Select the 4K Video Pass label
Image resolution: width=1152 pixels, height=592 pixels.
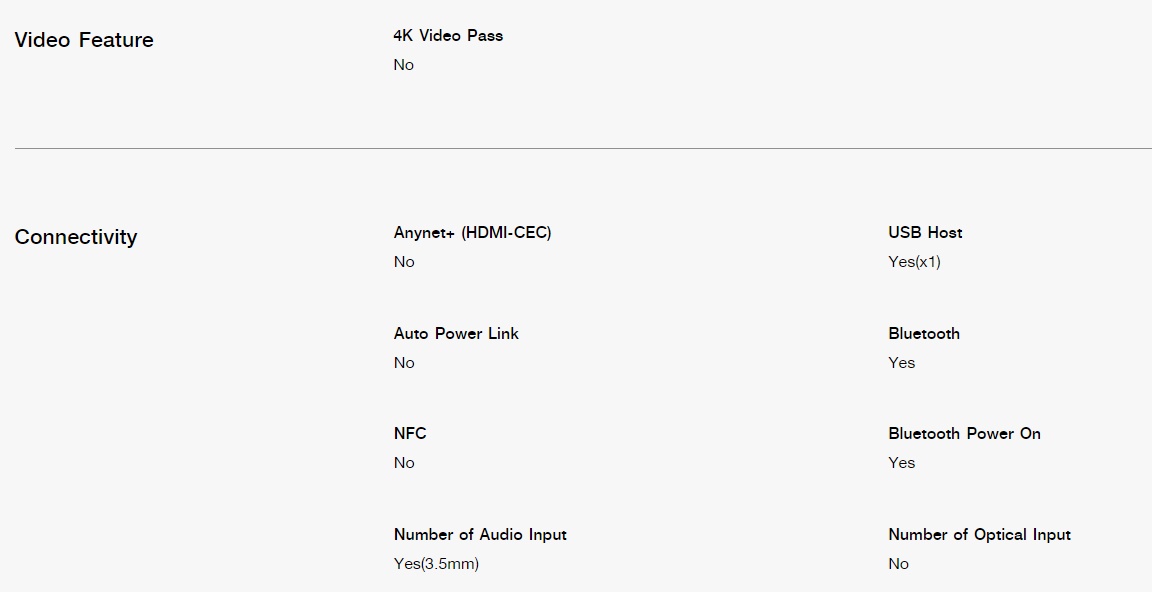[x=448, y=35]
